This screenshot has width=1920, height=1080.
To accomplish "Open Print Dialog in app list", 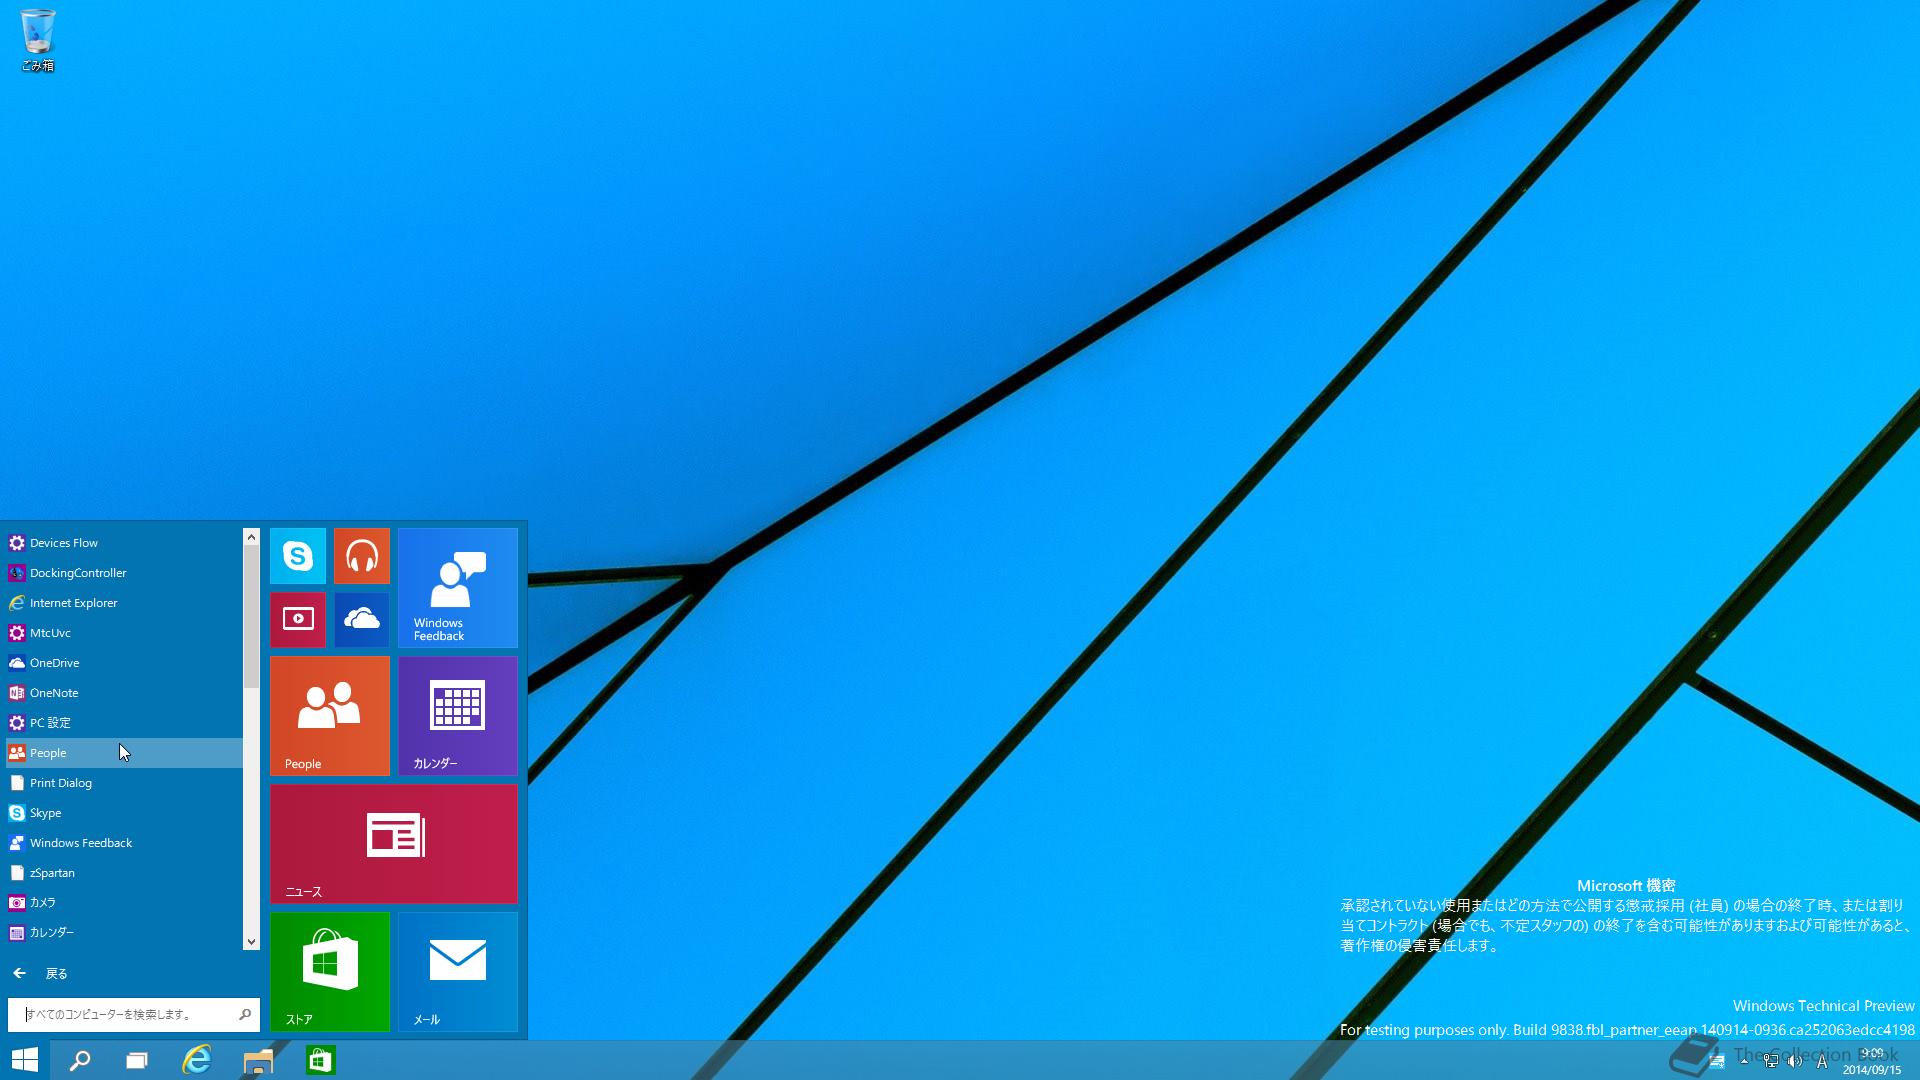I will [x=124, y=783].
